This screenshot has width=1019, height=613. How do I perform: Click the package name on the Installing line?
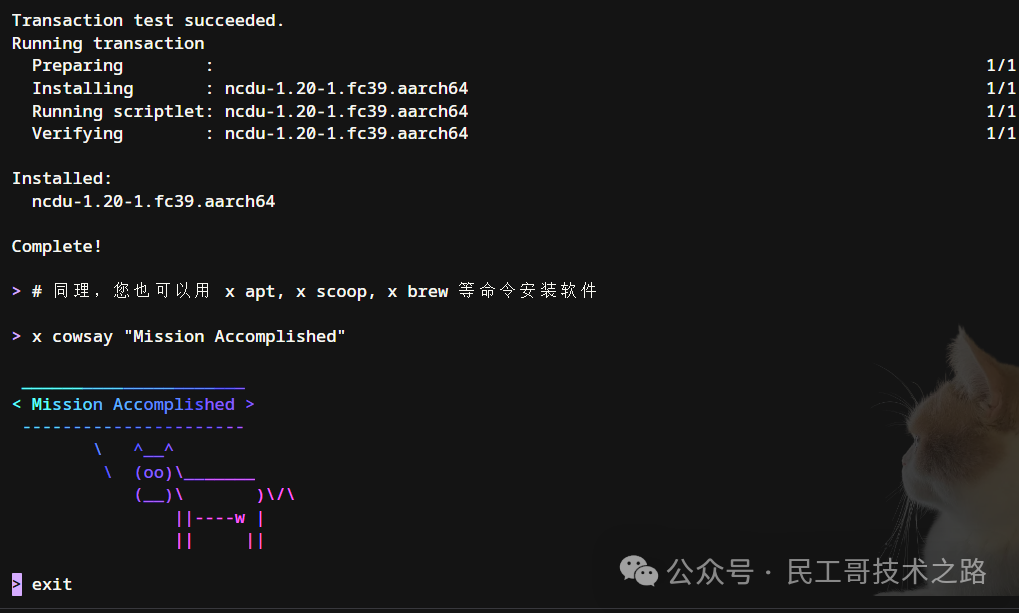pos(346,89)
